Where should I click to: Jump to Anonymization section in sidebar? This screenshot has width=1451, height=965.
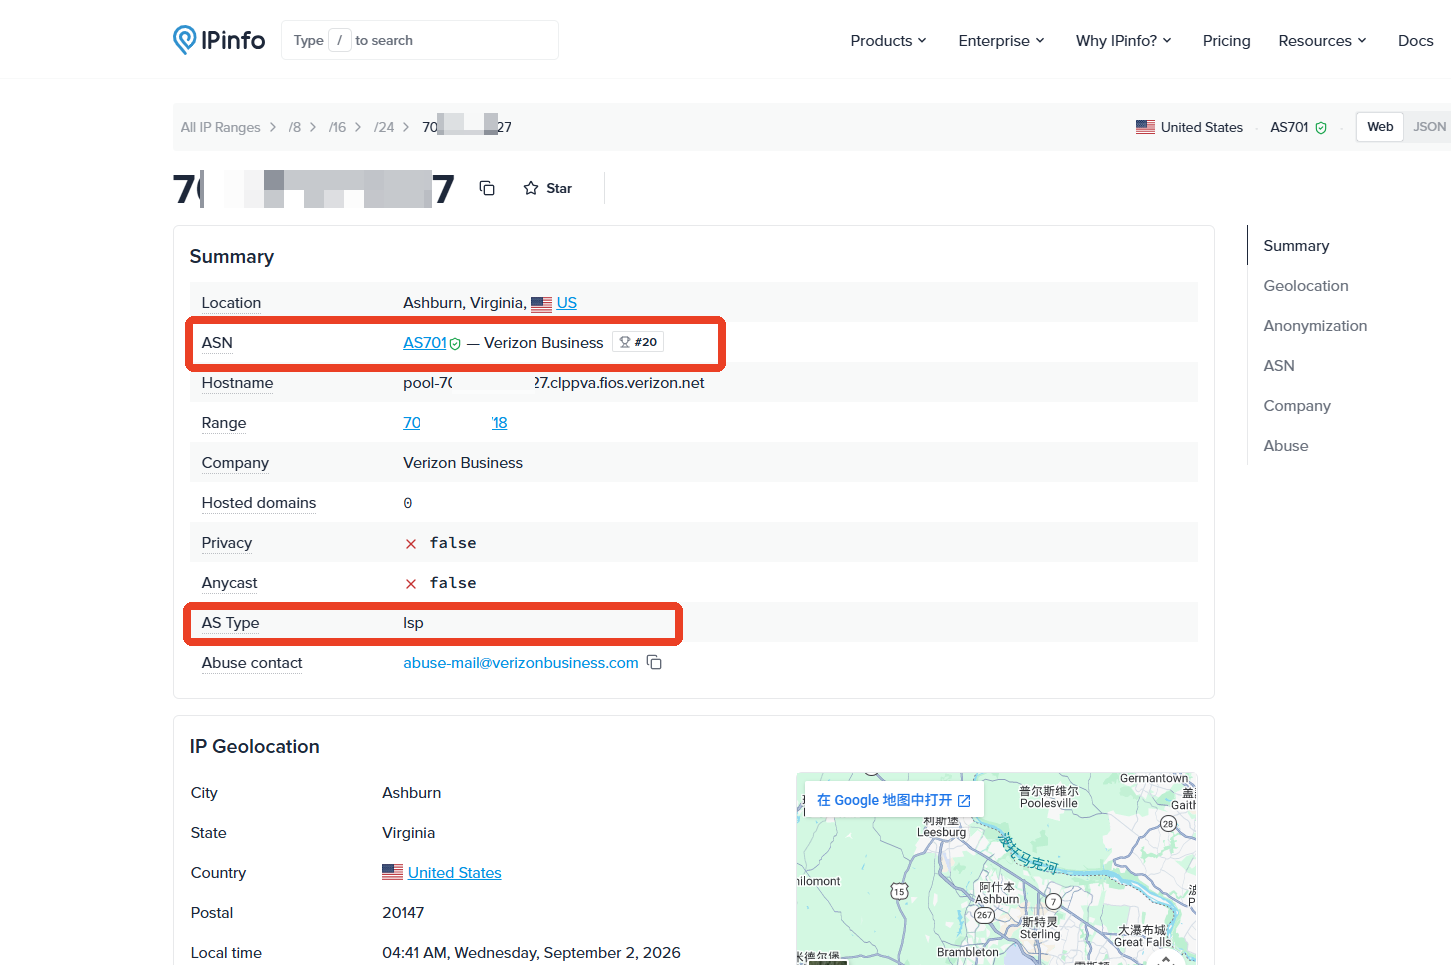coord(1315,326)
